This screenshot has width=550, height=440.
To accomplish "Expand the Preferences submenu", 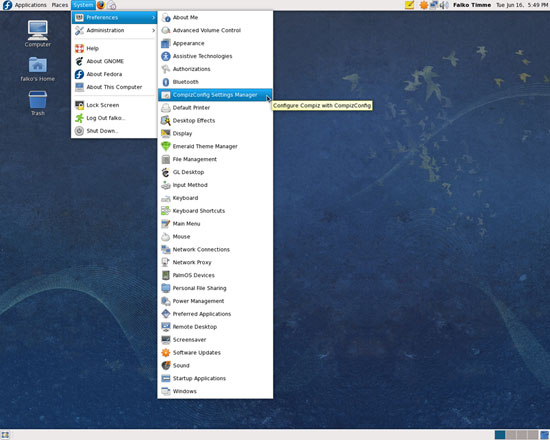I will coord(114,18).
